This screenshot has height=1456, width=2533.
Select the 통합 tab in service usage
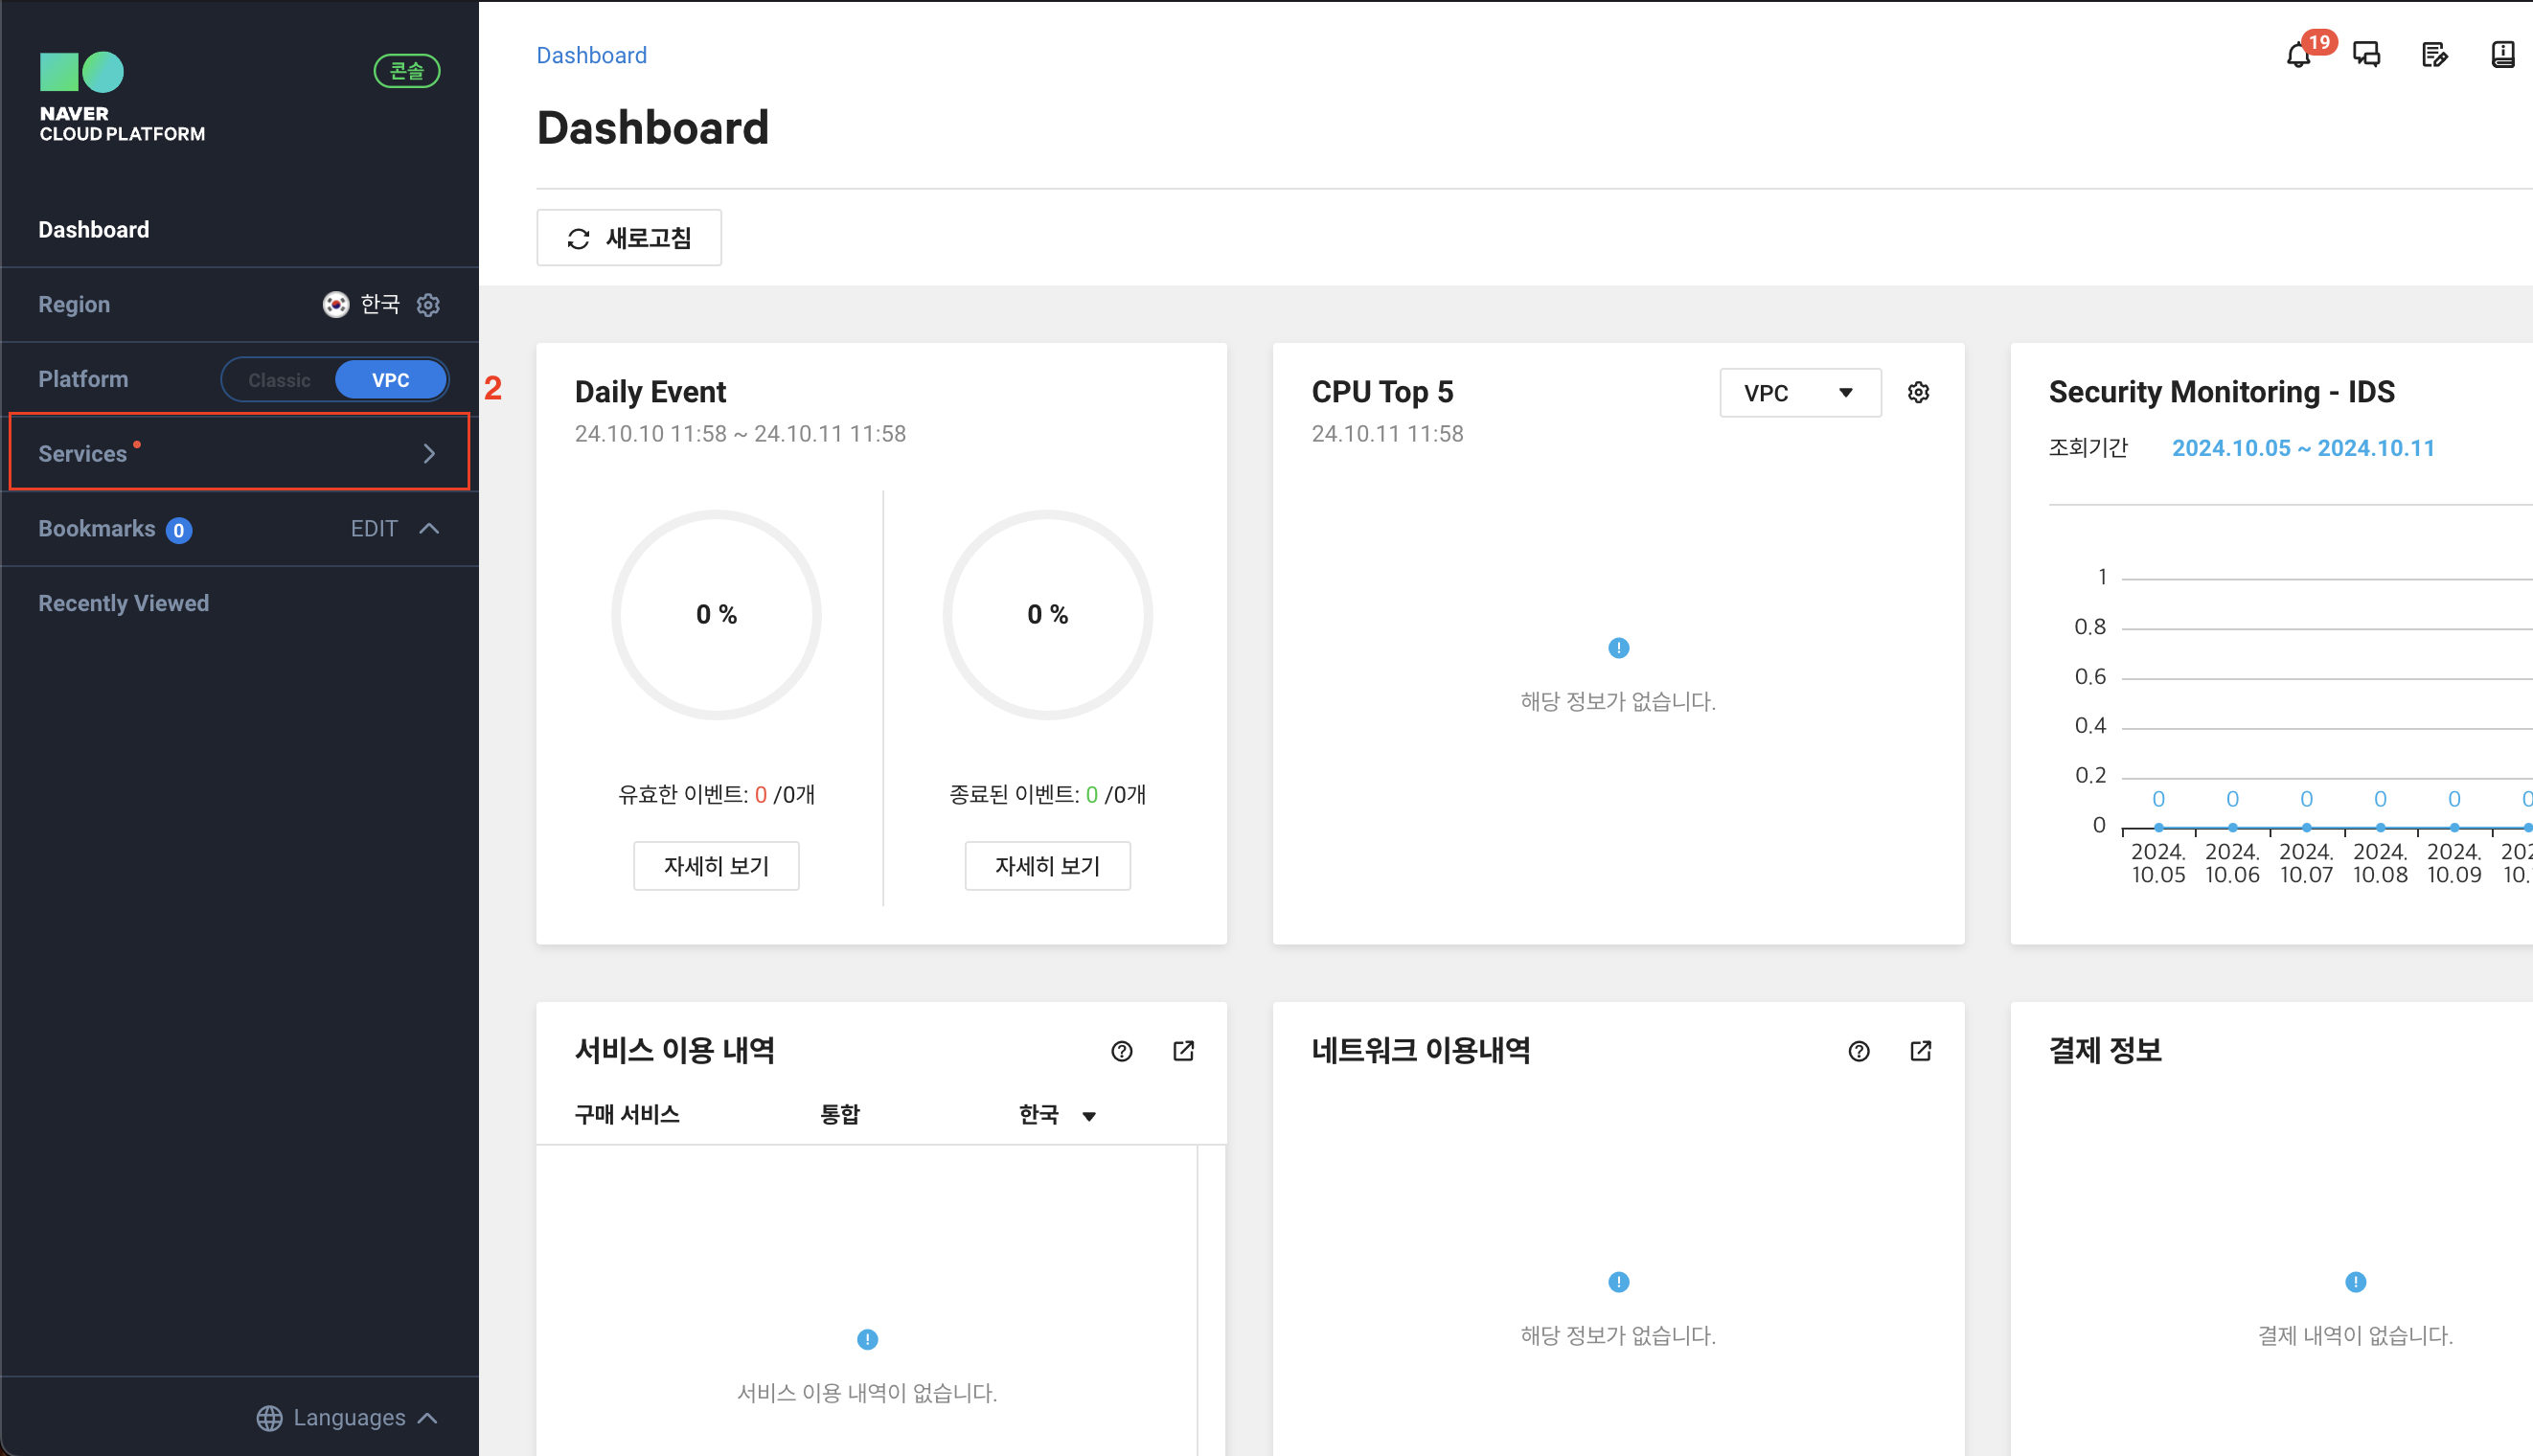[x=839, y=1115]
